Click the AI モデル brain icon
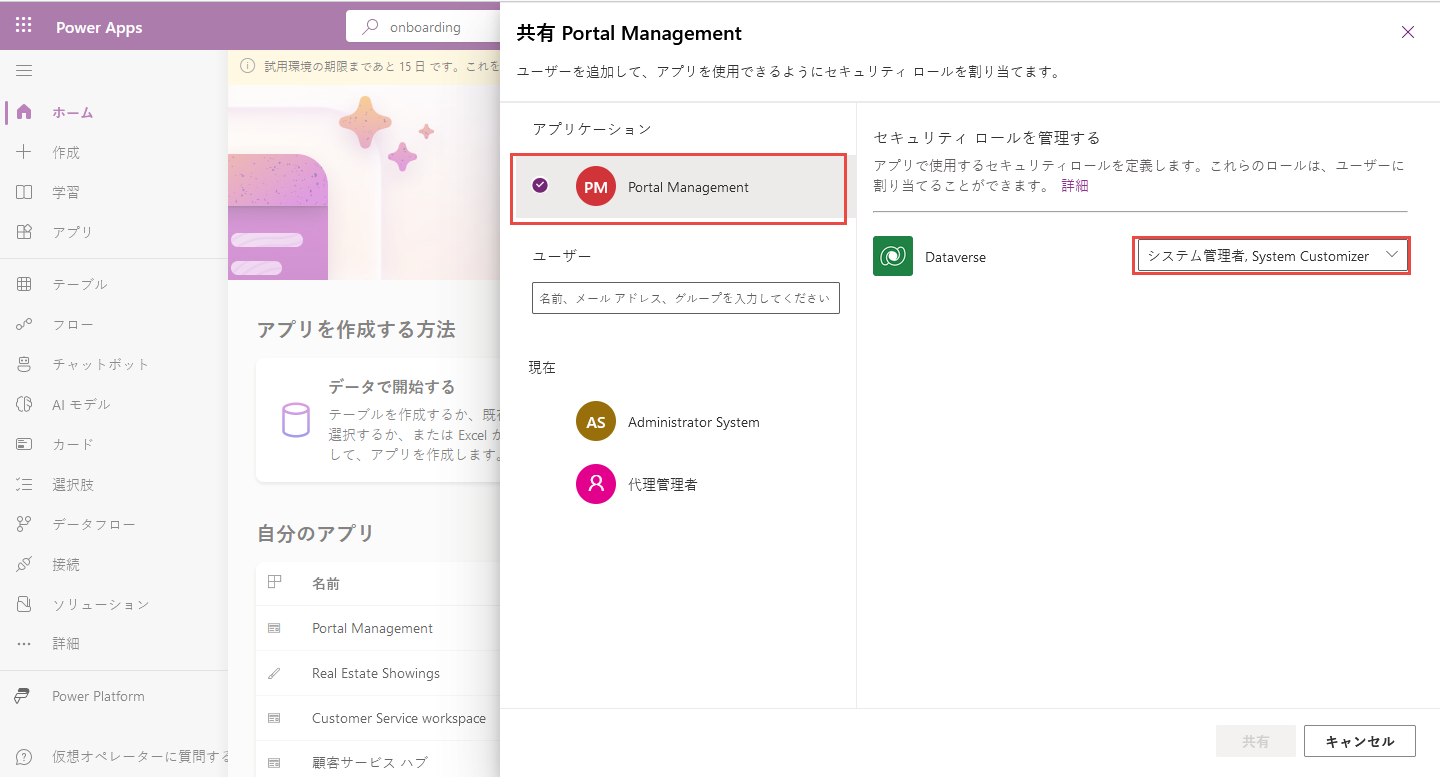This screenshot has width=1440, height=777. (x=24, y=404)
